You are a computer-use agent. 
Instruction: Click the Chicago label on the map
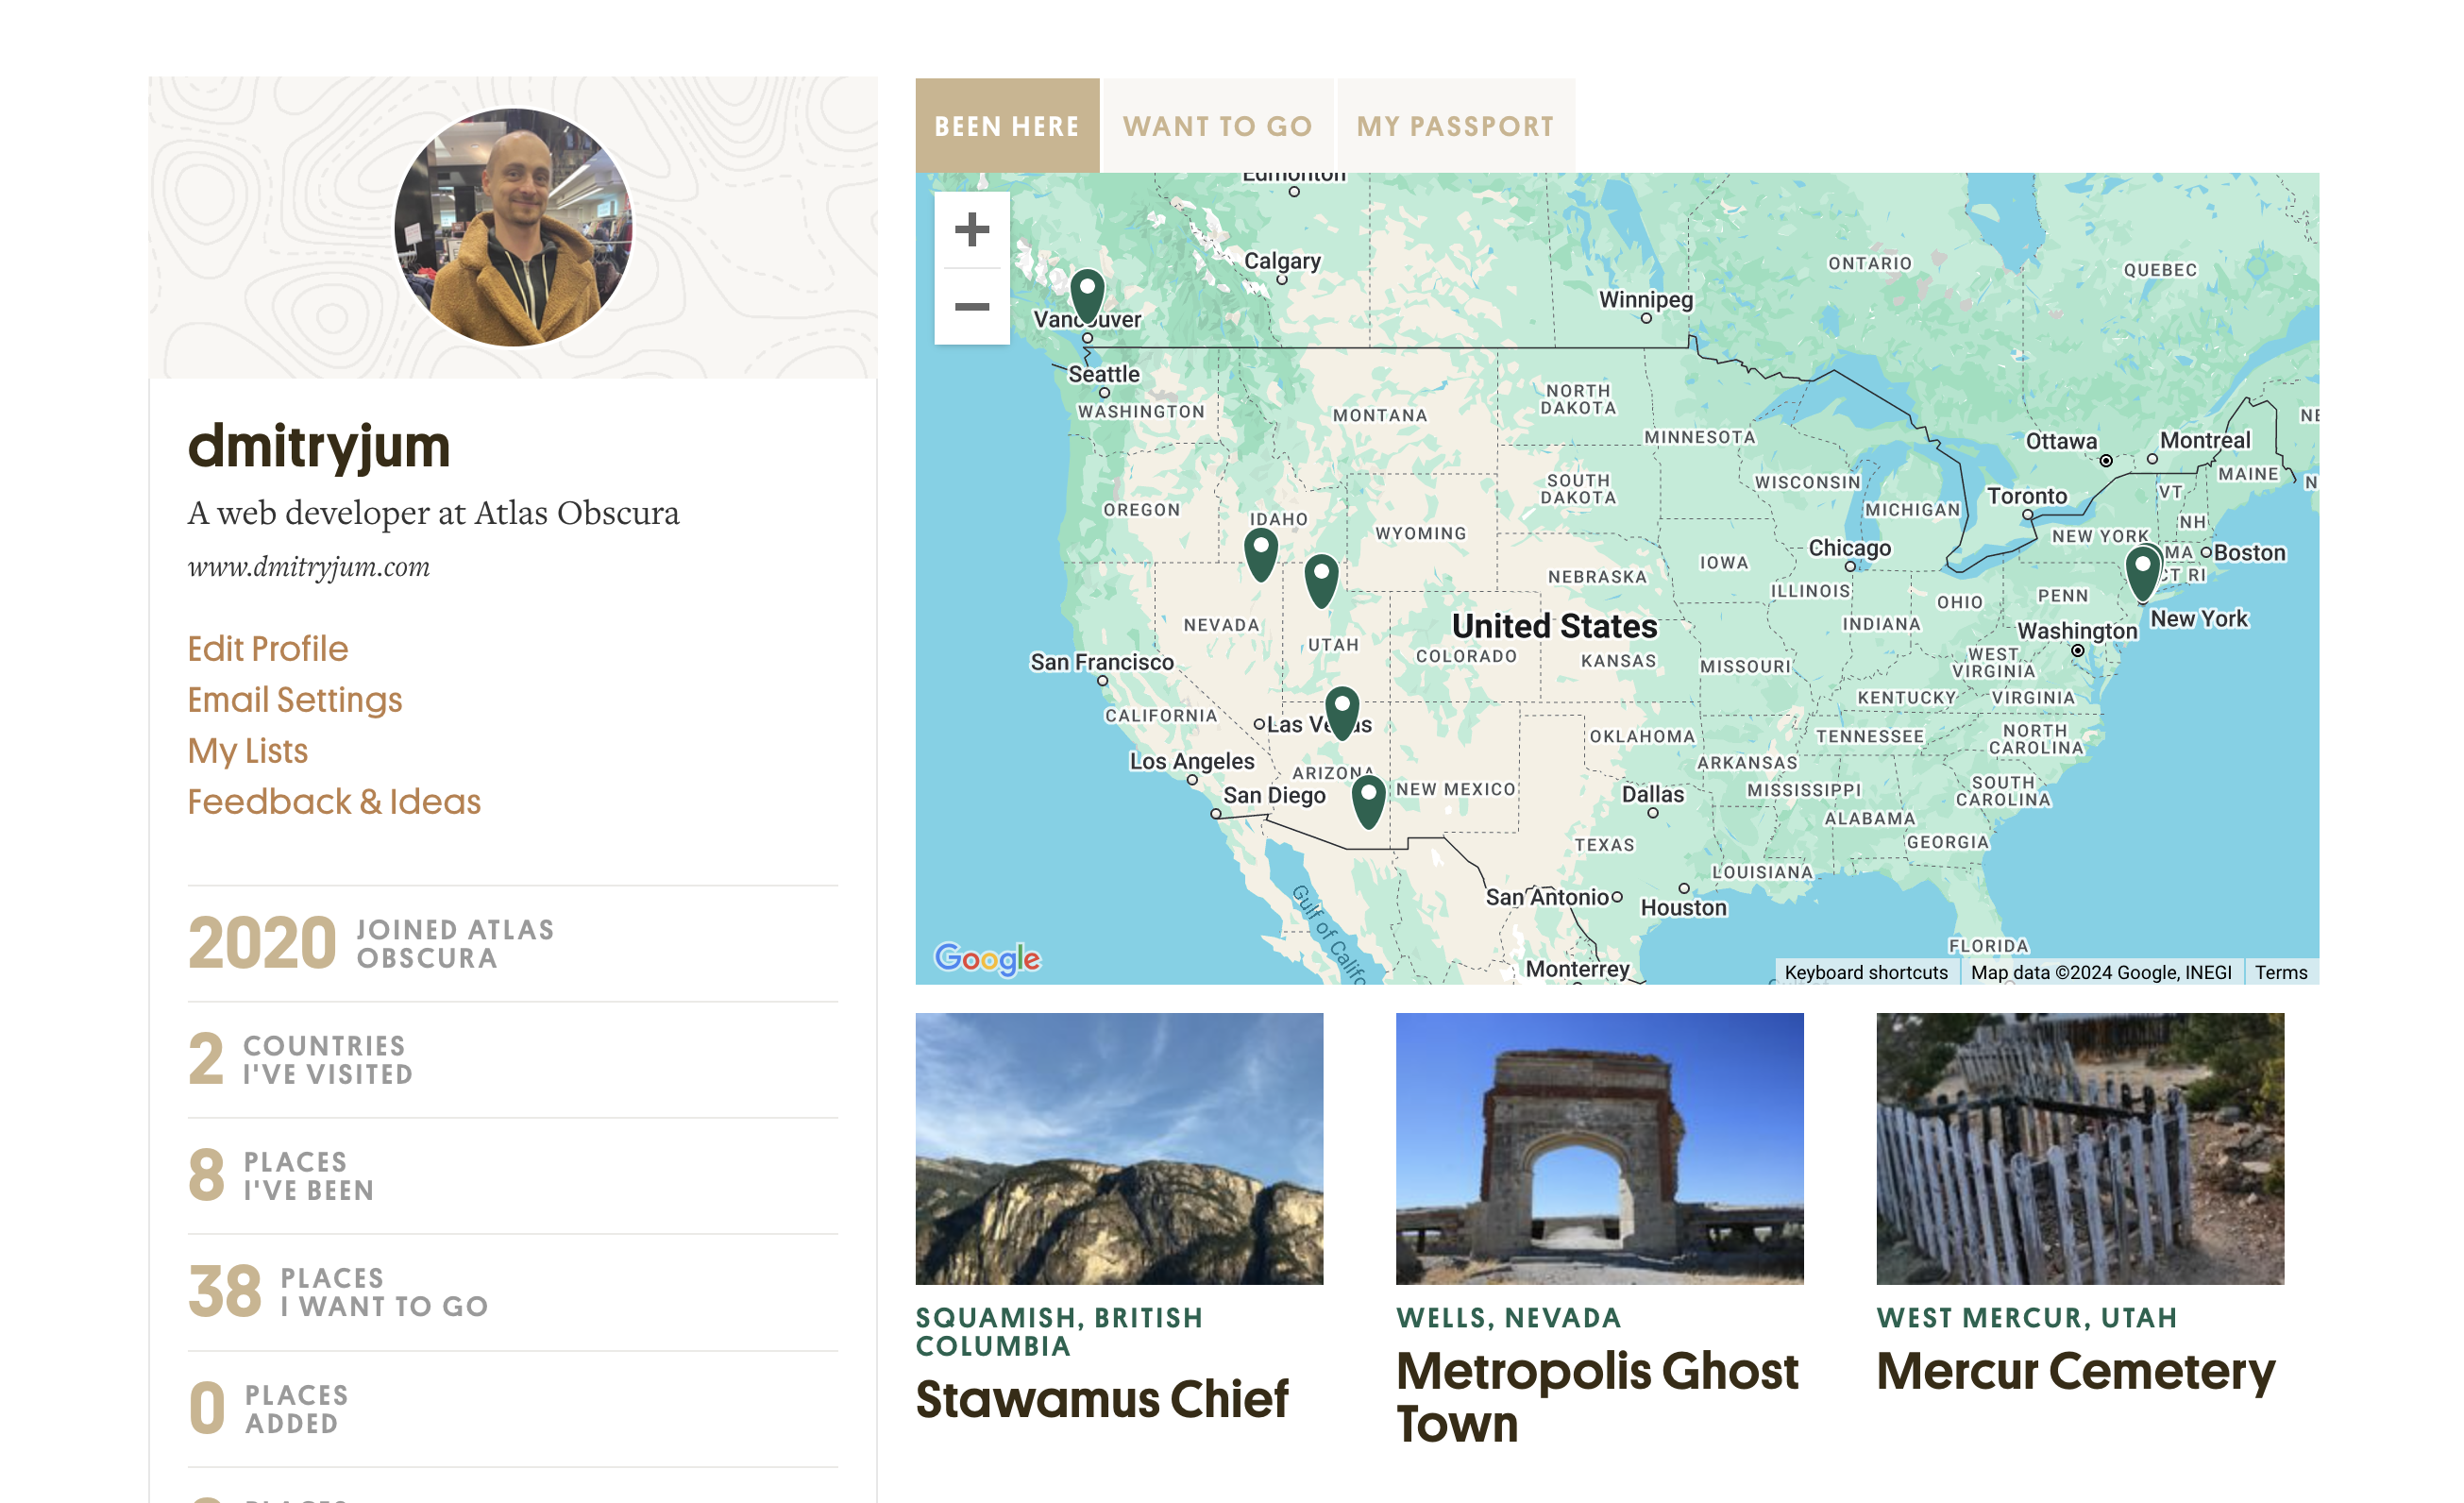click(1849, 547)
